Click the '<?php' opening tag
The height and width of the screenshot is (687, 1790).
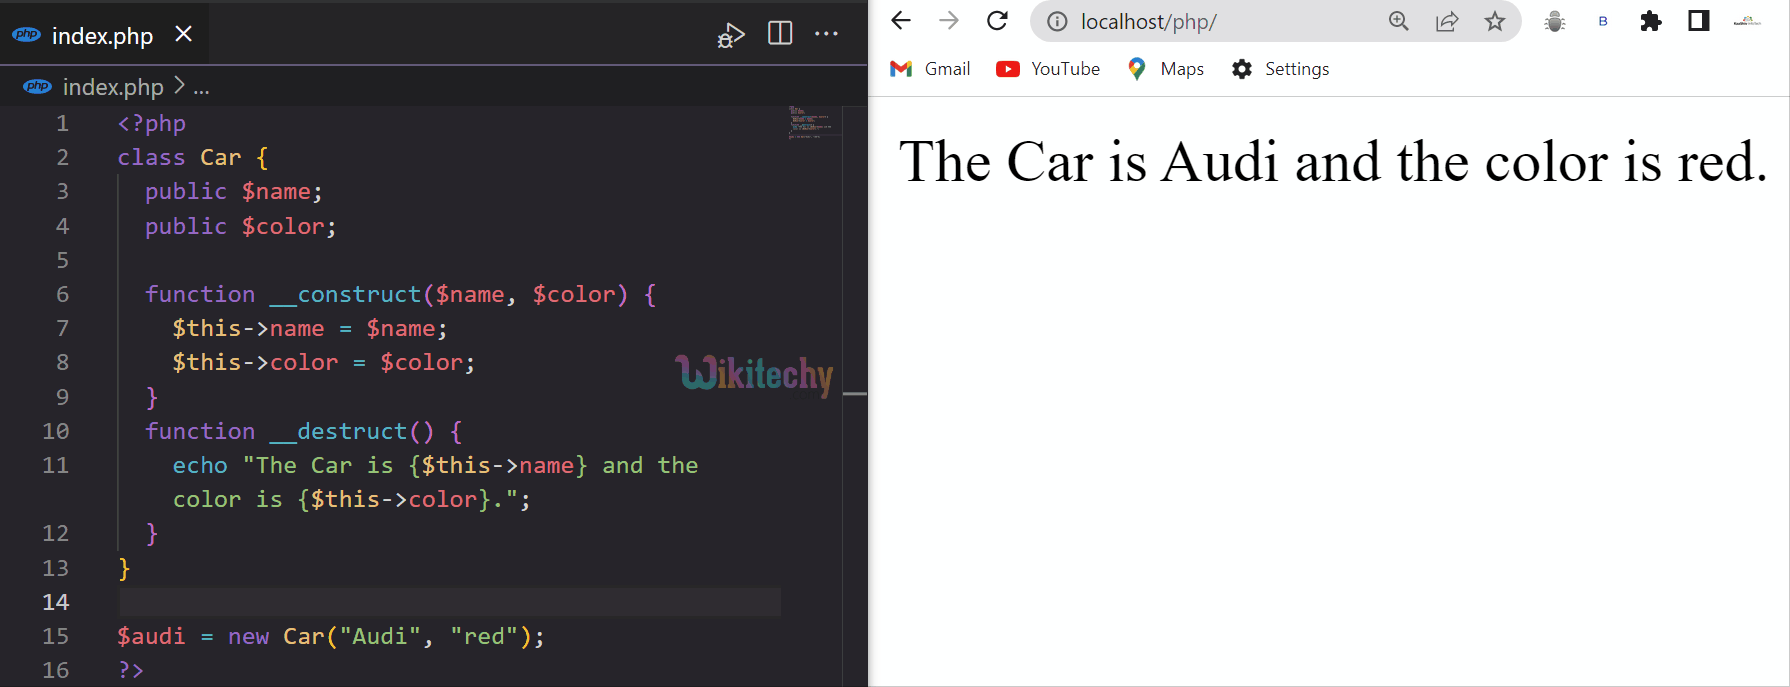pos(152,124)
